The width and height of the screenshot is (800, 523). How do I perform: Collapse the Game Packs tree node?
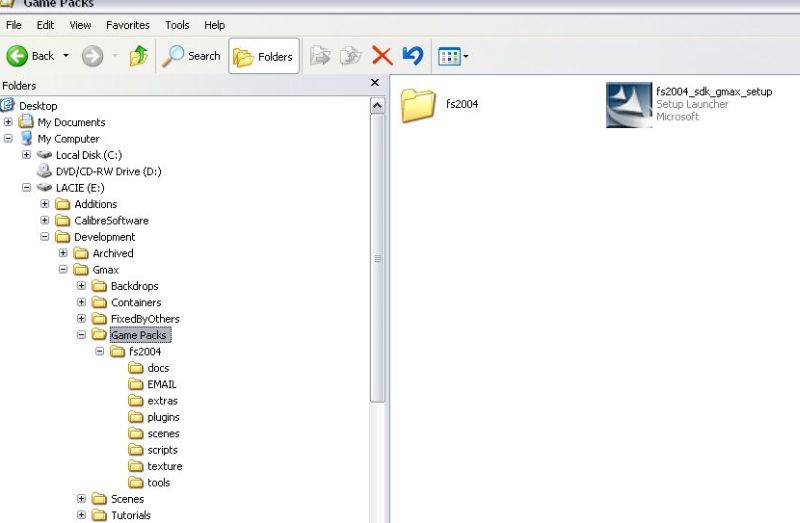(82, 335)
